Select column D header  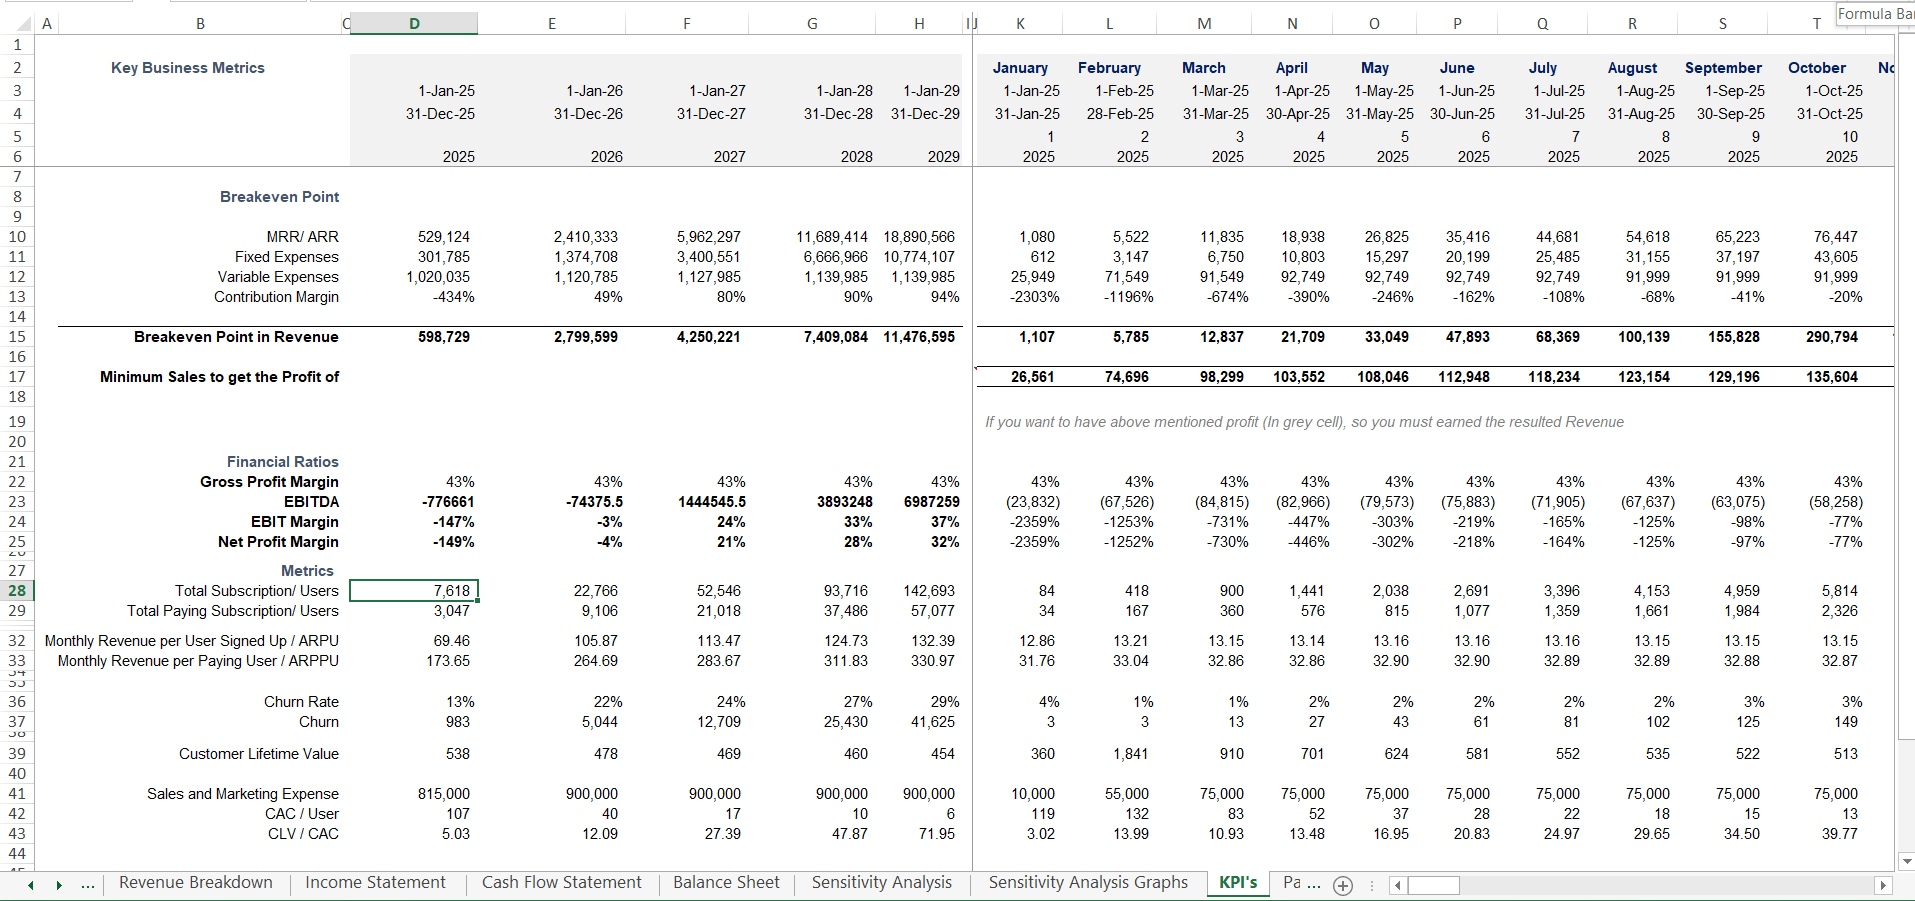click(414, 24)
